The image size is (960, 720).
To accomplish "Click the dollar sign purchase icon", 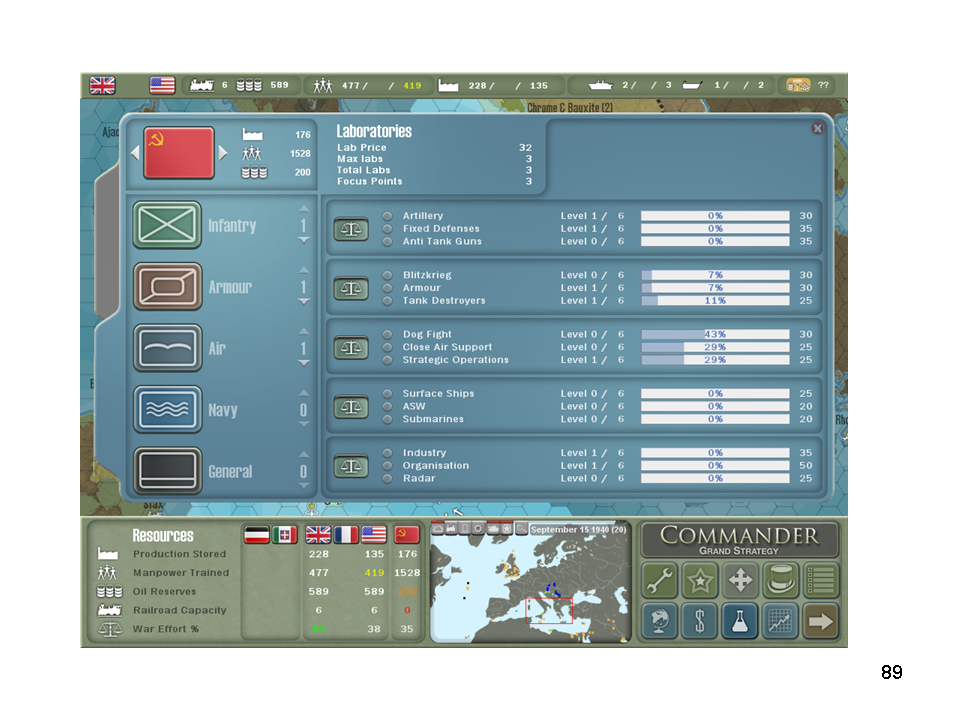I will pos(699,621).
